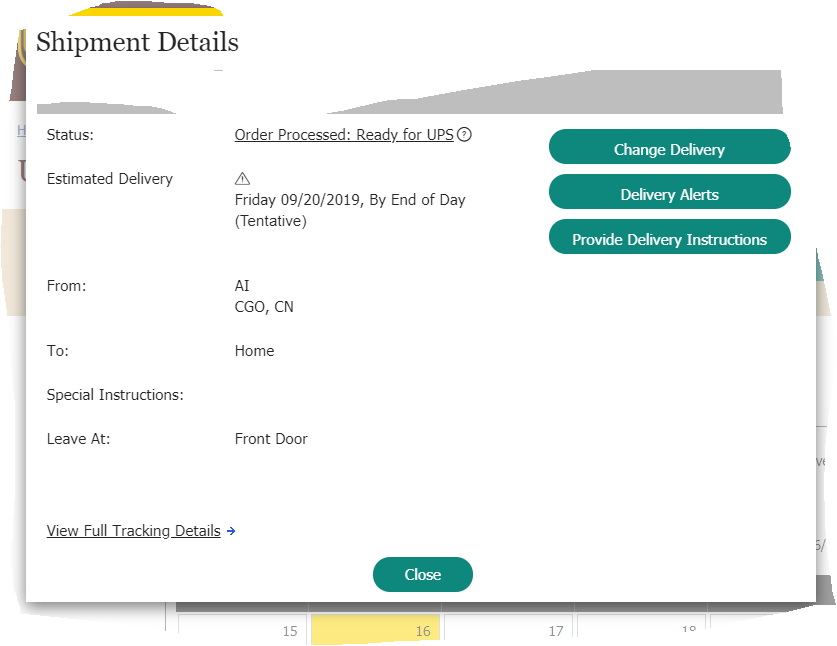Open View Full Tracking Details link

(133, 531)
